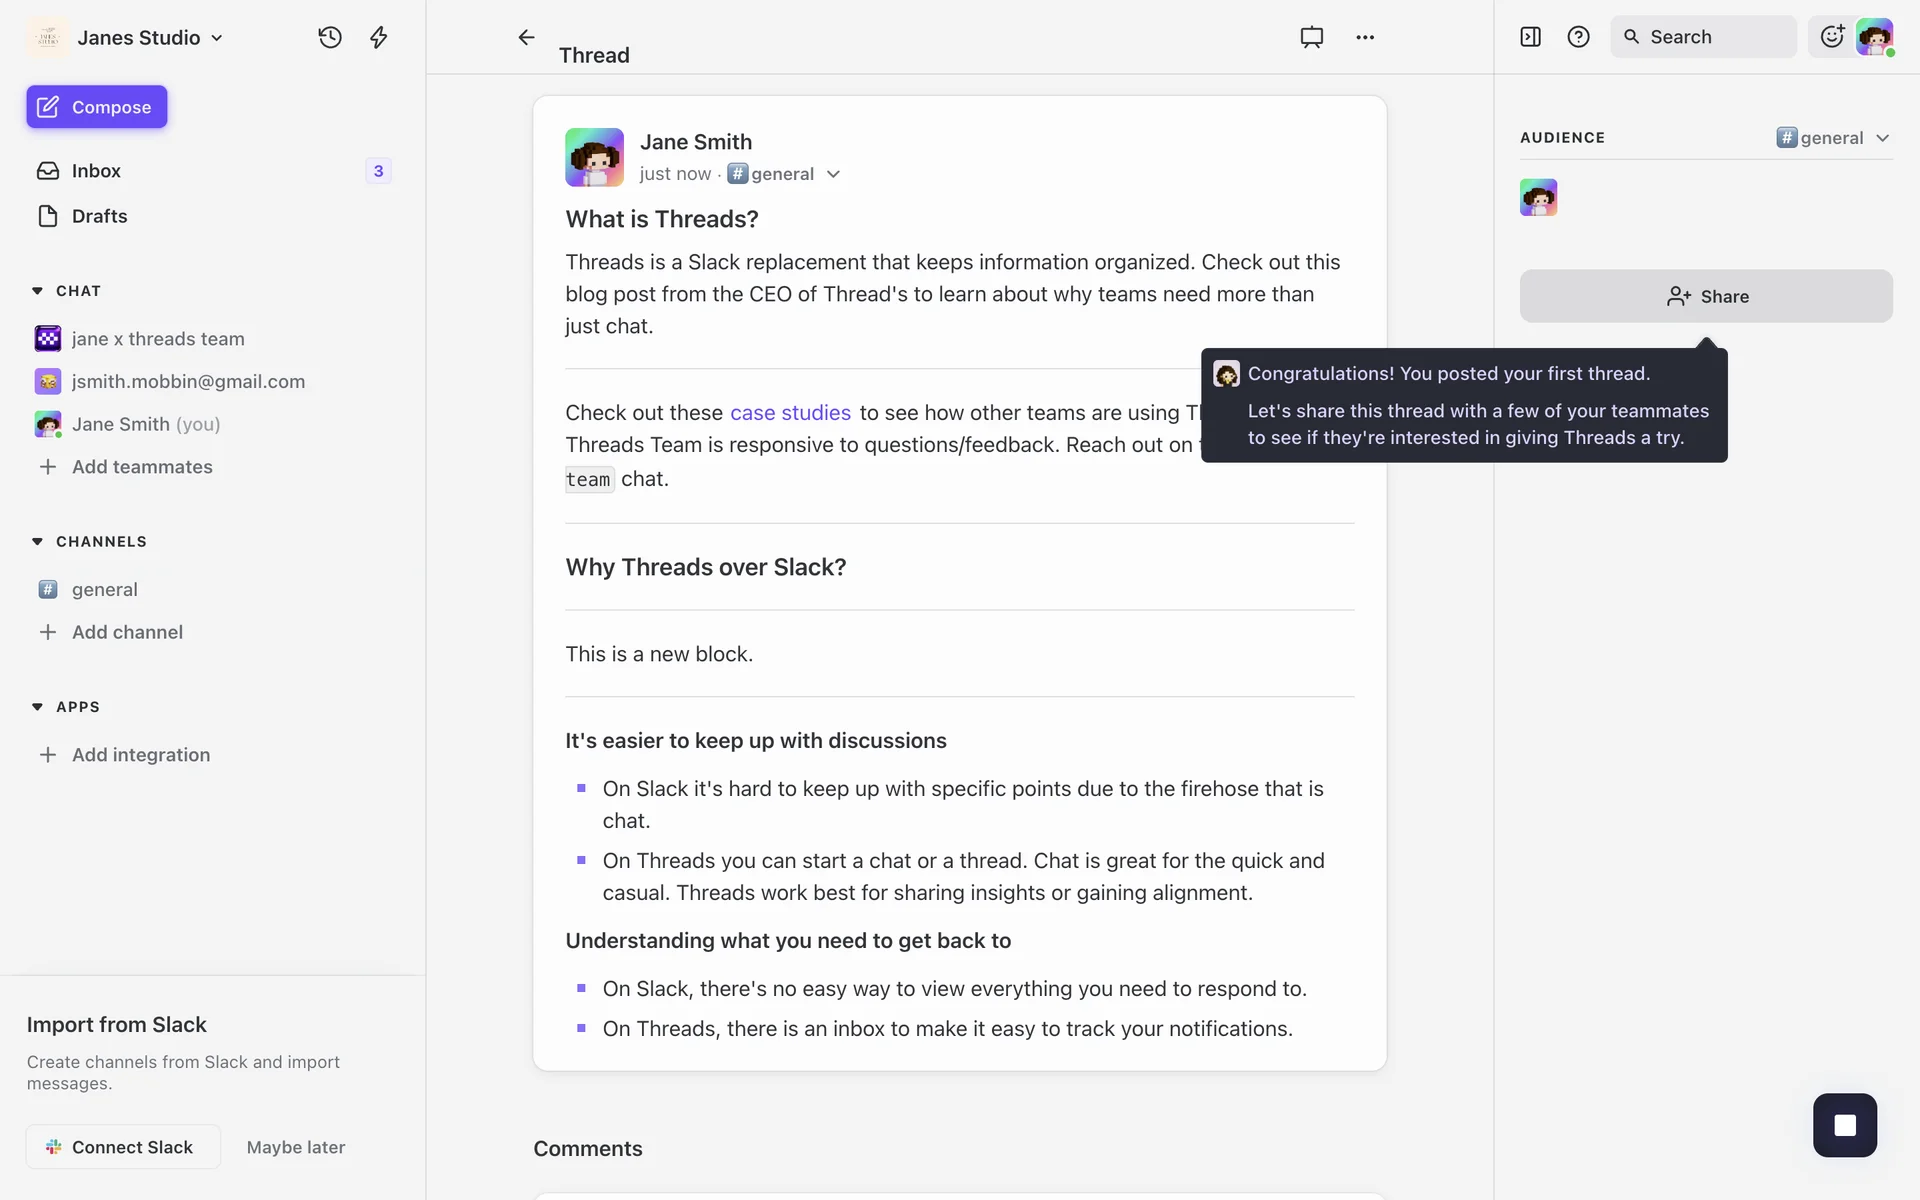Collapse the CHANNELS section
This screenshot has width=1920, height=1200.
click(x=38, y=542)
